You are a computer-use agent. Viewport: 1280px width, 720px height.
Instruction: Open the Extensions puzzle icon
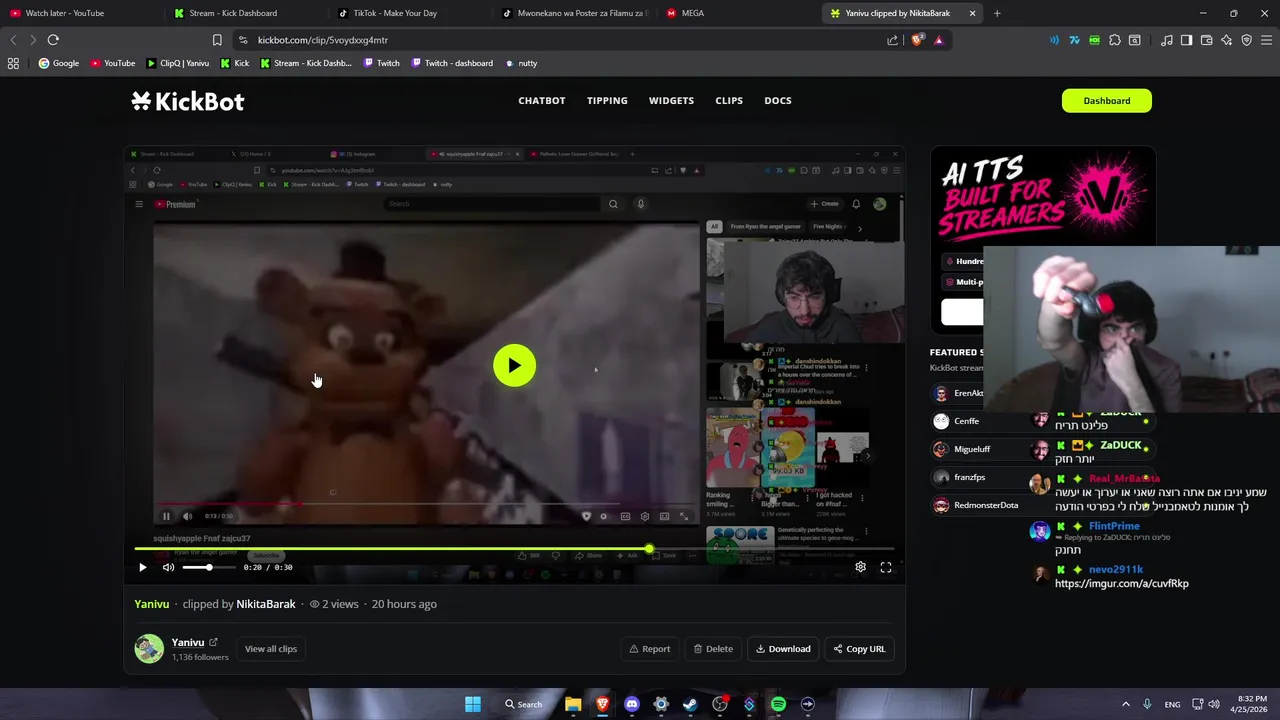1114,40
